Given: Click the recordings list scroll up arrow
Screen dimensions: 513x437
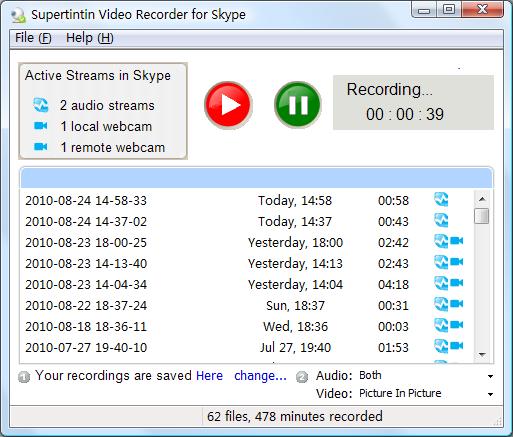Looking at the screenshot, I should [x=482, y=199].
